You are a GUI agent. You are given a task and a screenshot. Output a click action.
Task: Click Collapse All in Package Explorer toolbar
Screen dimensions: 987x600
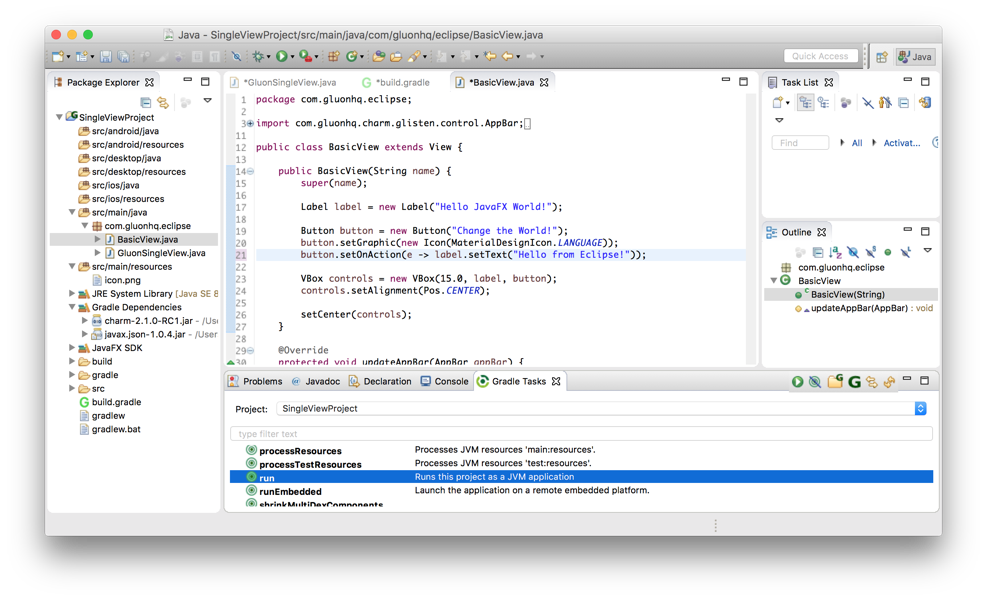pos(145,102)
